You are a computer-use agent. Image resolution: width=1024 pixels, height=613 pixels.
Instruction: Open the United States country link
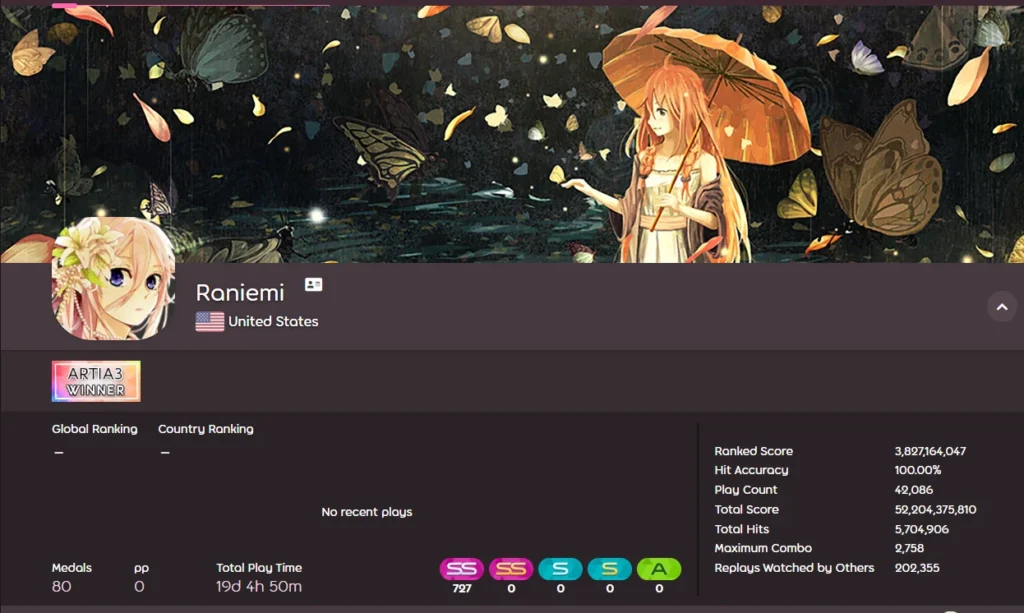tap(273, 321)
